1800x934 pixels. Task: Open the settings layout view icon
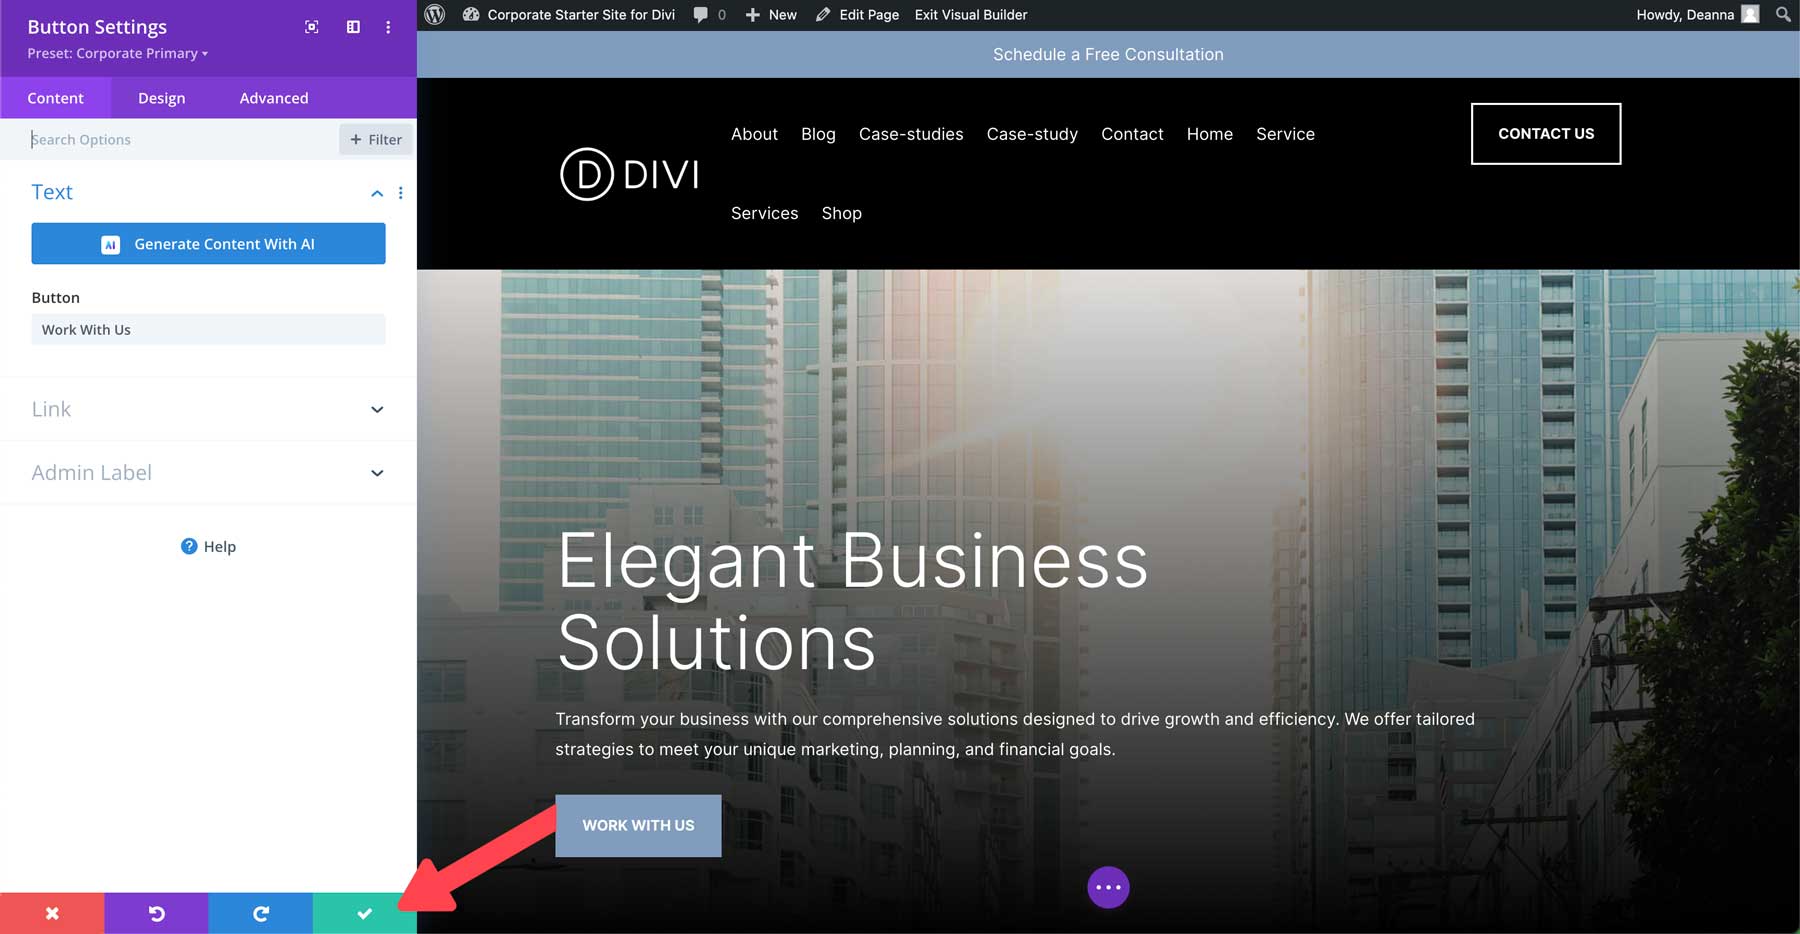click(x=352, y=27)
